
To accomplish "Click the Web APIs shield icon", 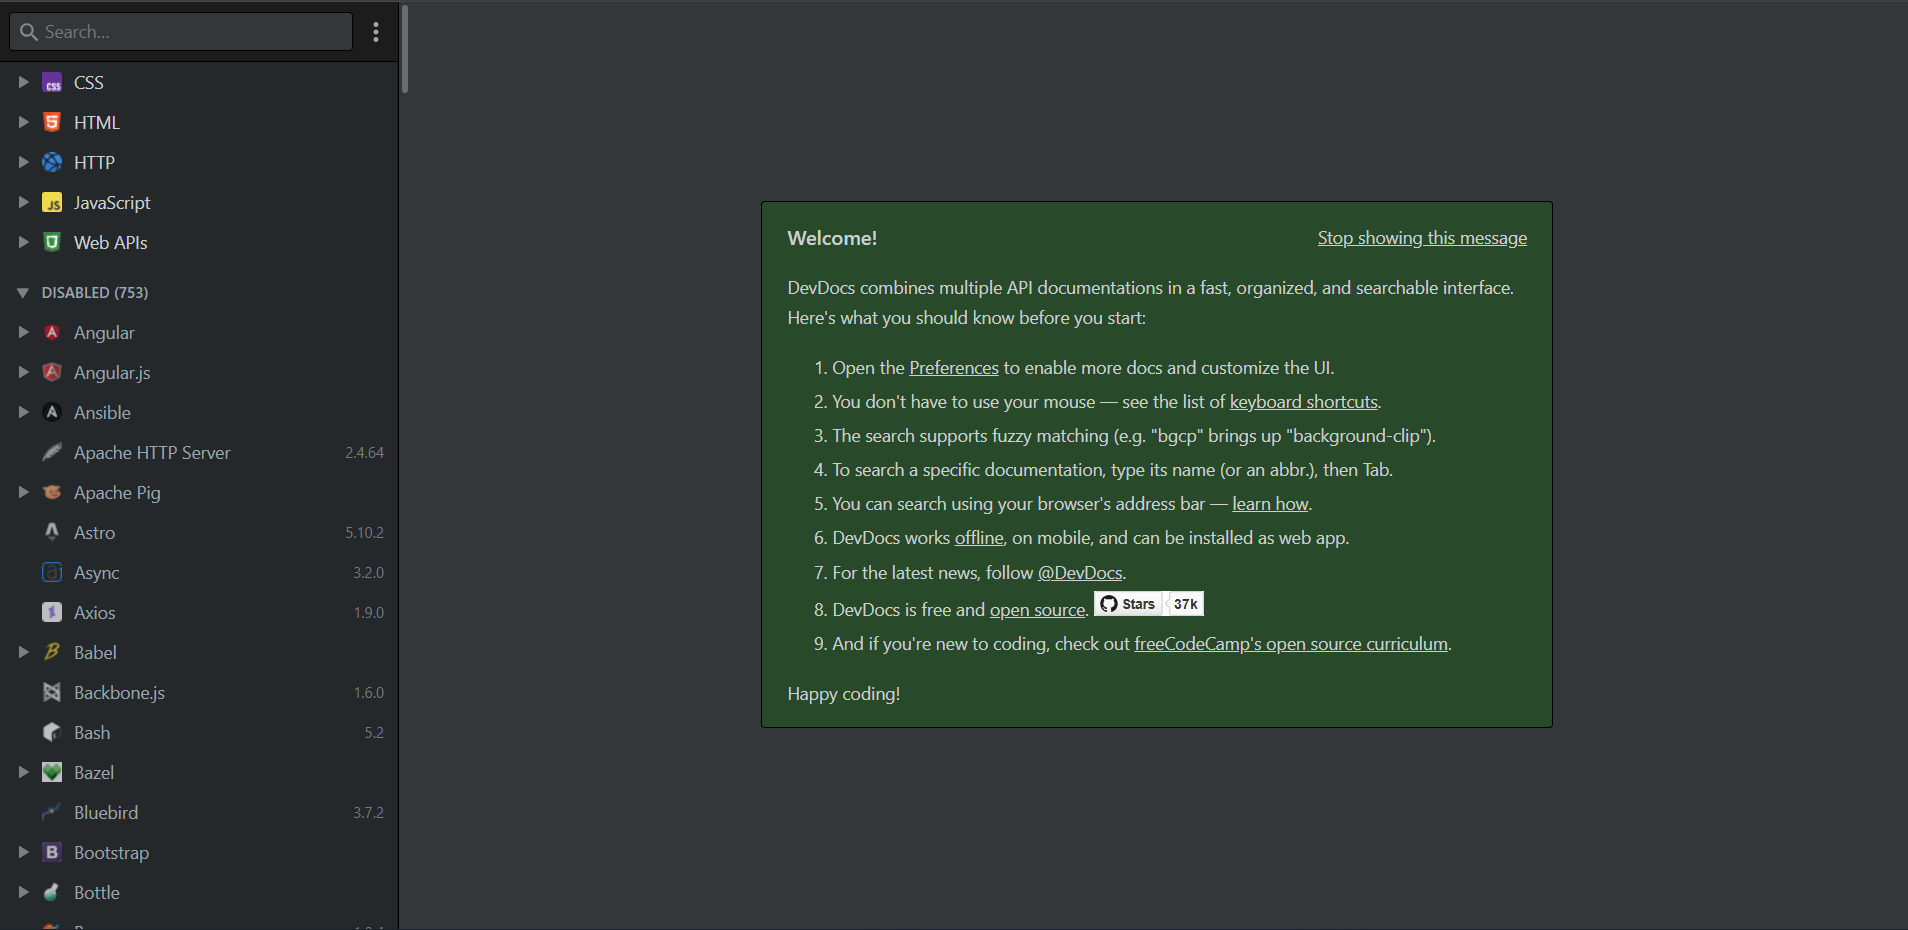I will [x=51, y=242].
